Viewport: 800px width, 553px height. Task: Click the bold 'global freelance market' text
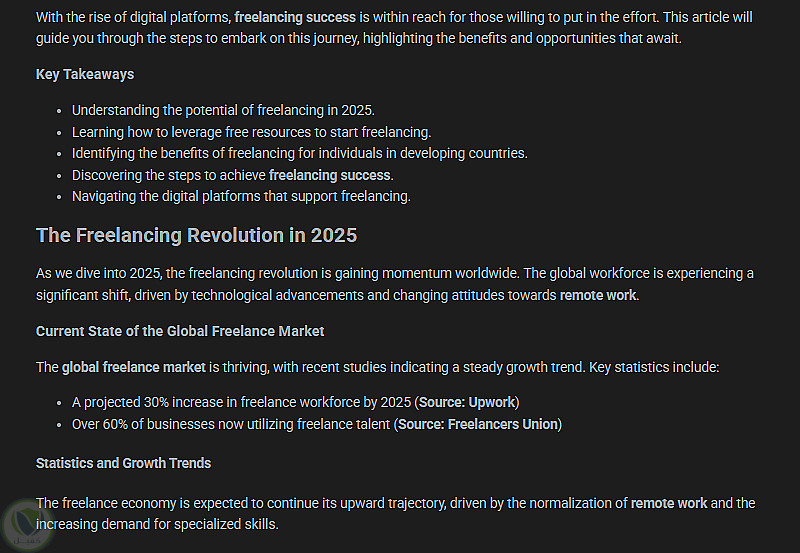[133, 367]
